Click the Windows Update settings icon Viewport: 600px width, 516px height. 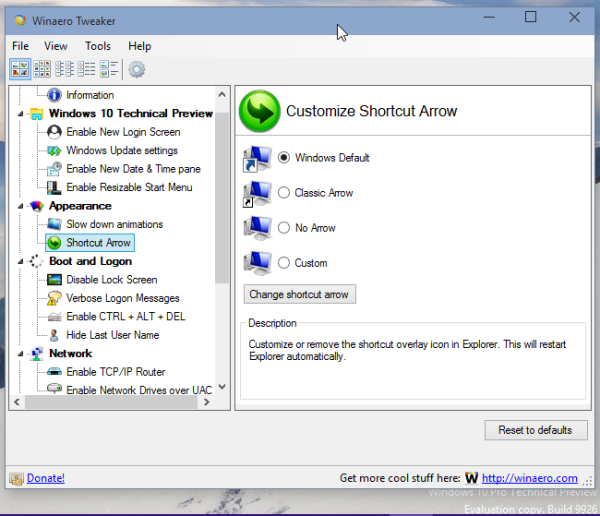click(54, 150)
